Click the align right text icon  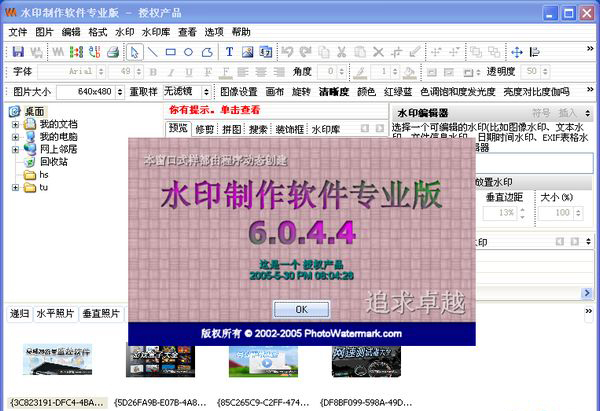(x=279, y=72)
